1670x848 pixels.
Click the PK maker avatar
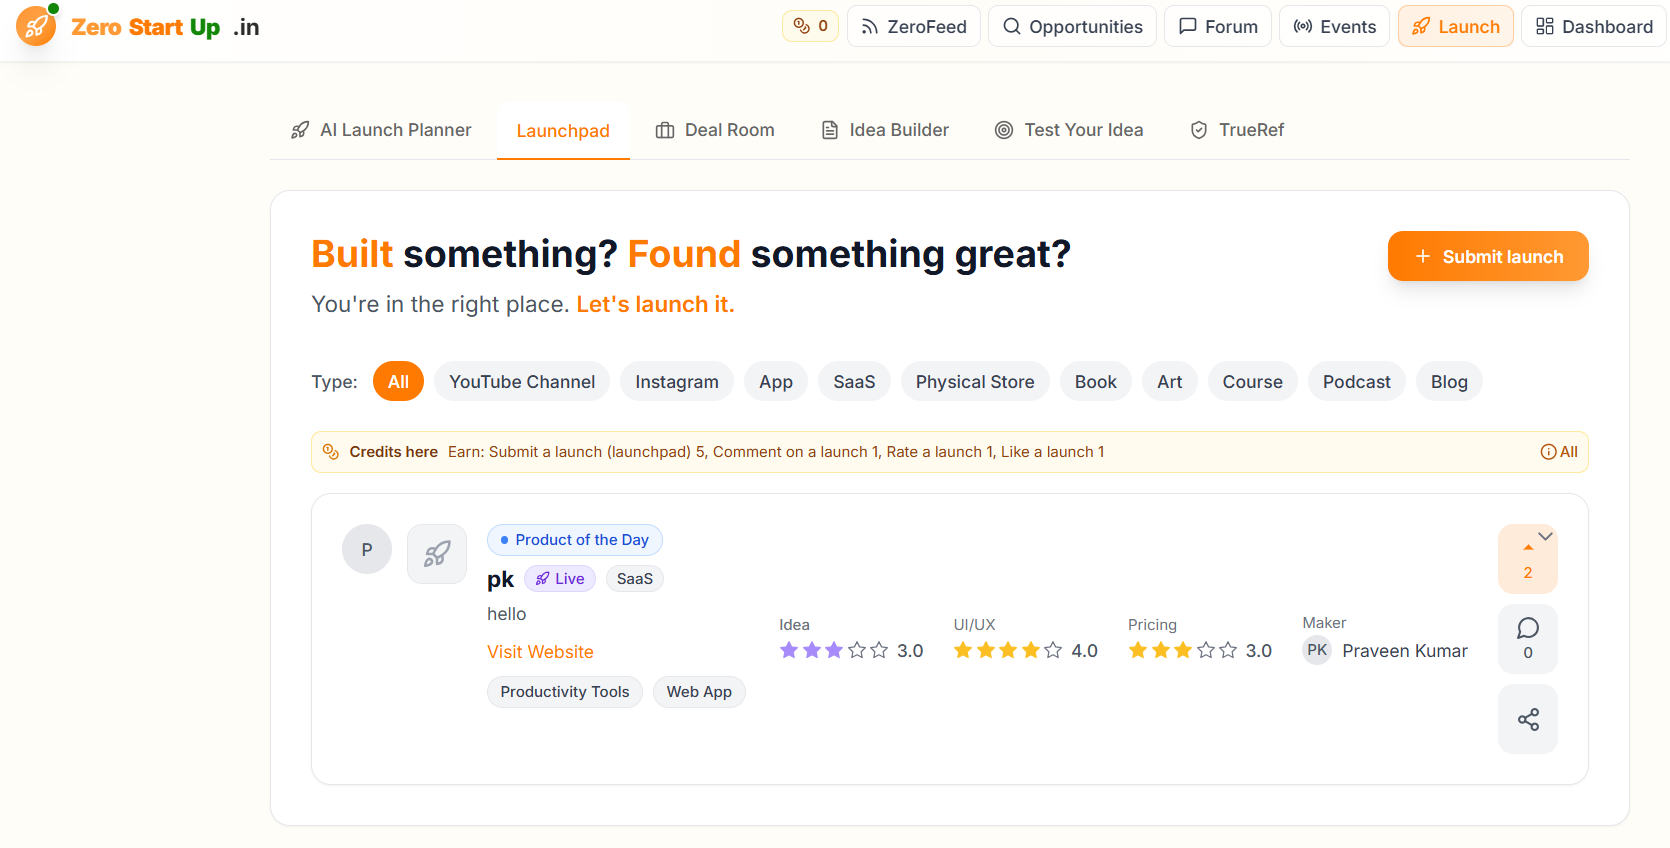pyautogui.click(x=1317, y=650)
